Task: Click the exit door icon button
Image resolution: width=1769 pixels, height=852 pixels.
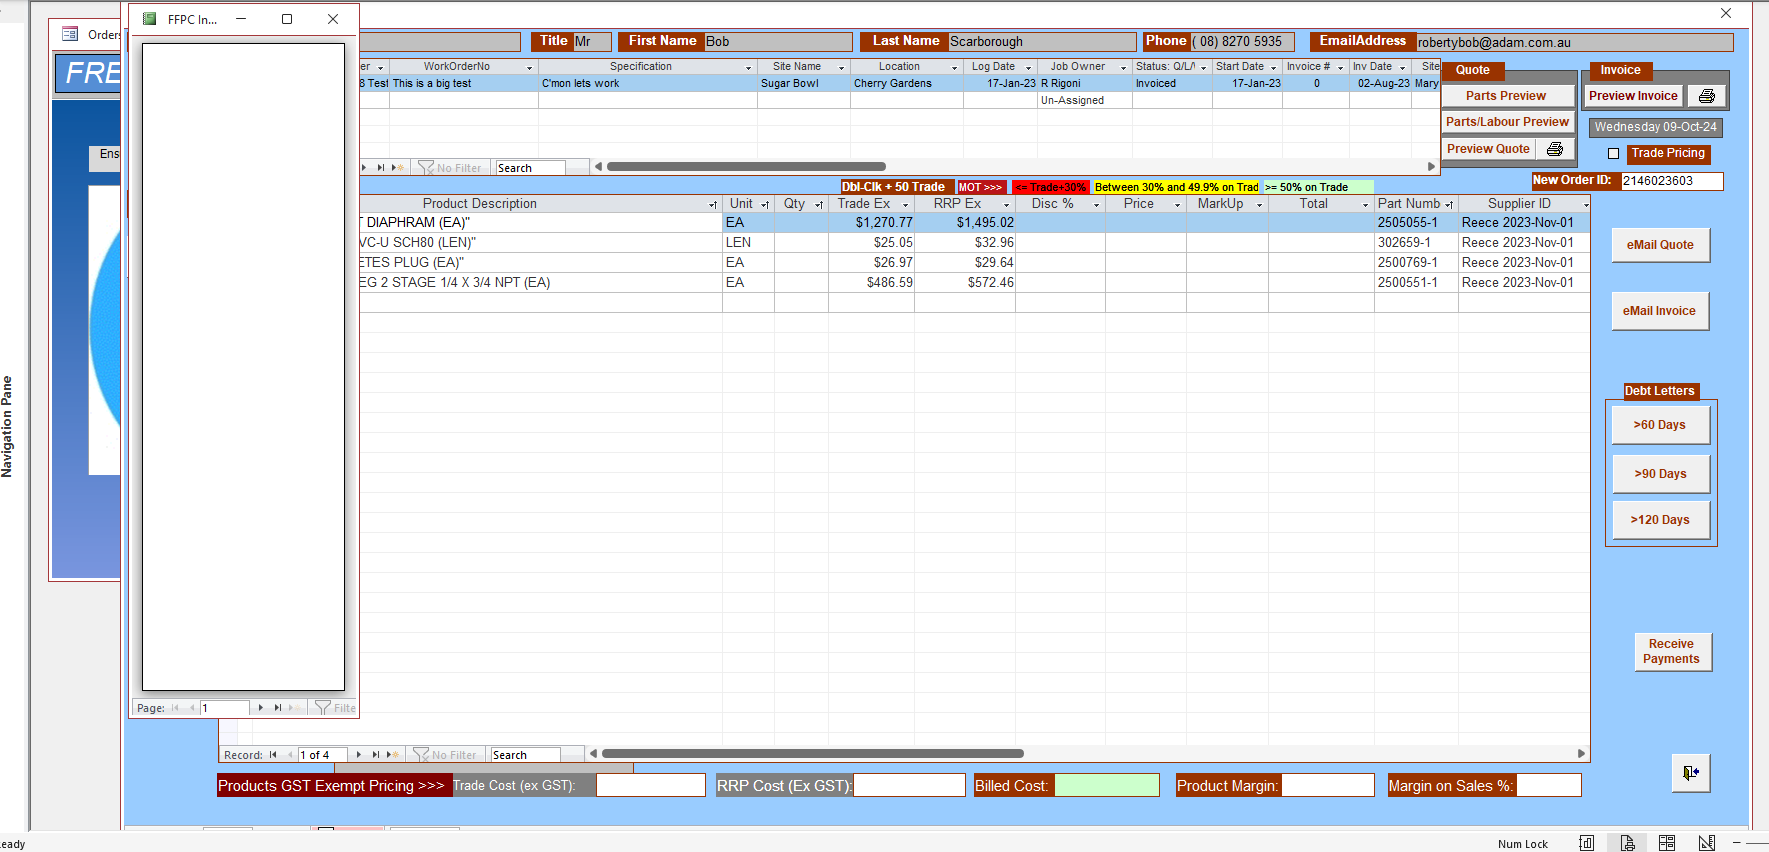Action: [x=1691, y=772]
